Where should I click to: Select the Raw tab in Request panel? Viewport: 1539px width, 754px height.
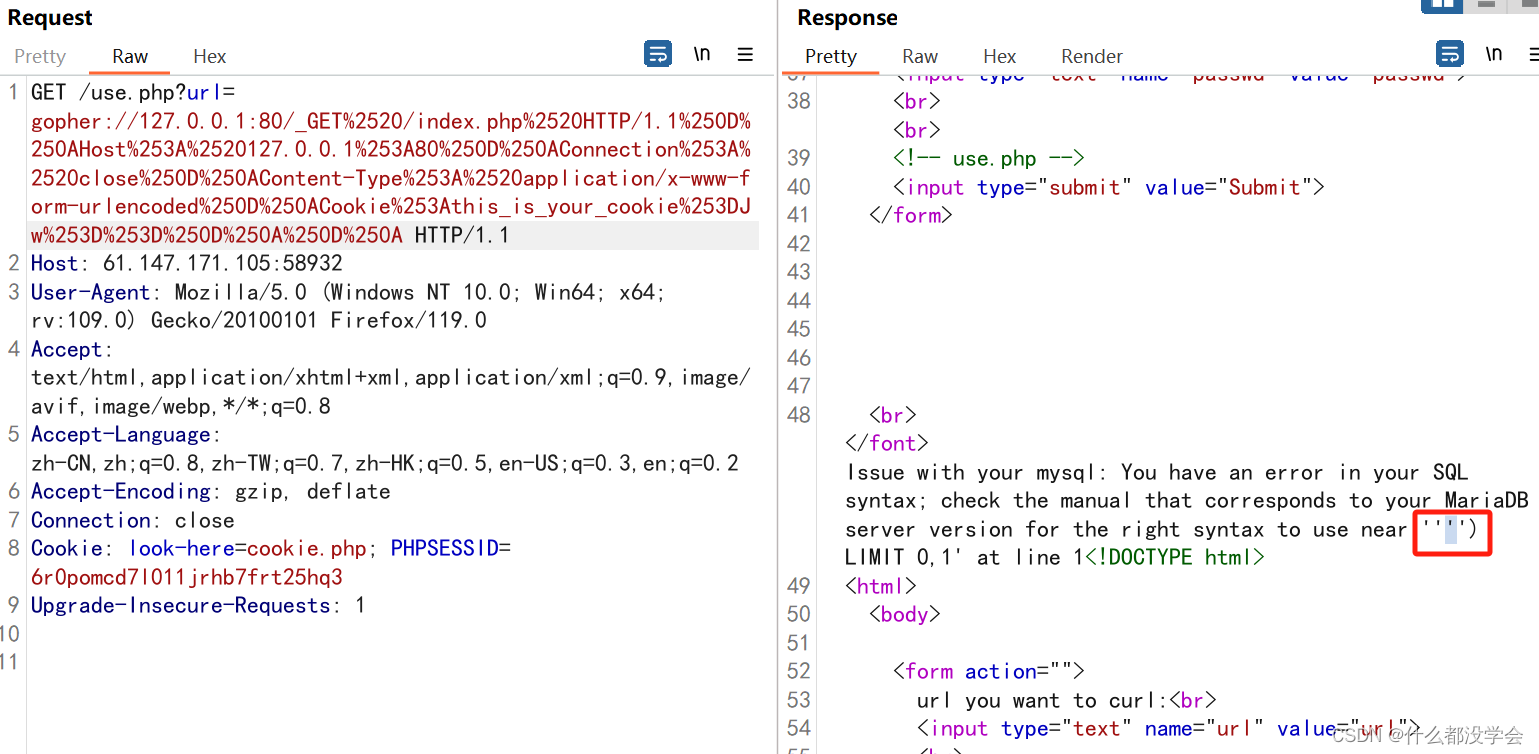point(130,56)
